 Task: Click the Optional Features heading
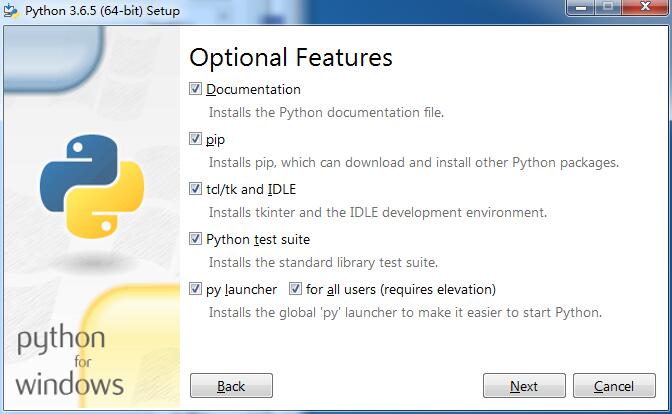click(x=291, y=58)
